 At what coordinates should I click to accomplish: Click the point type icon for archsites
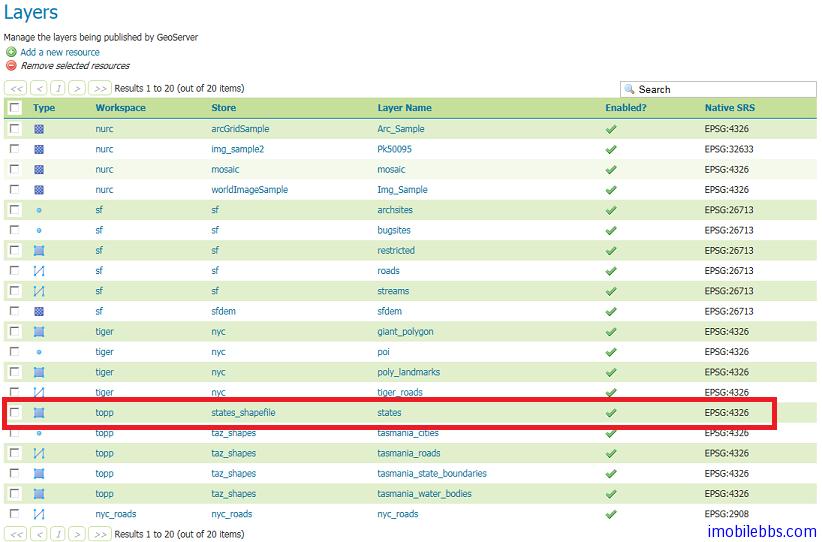pyautogui.click(x=39, y=210)
